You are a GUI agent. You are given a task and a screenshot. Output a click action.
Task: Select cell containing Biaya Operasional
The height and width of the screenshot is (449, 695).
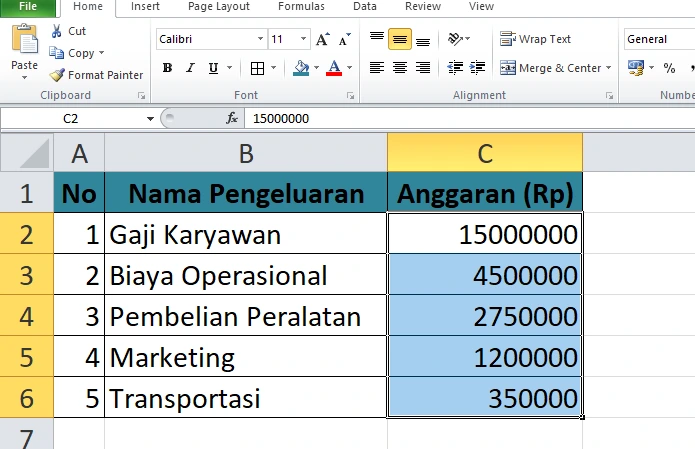(x=246, y=275)
